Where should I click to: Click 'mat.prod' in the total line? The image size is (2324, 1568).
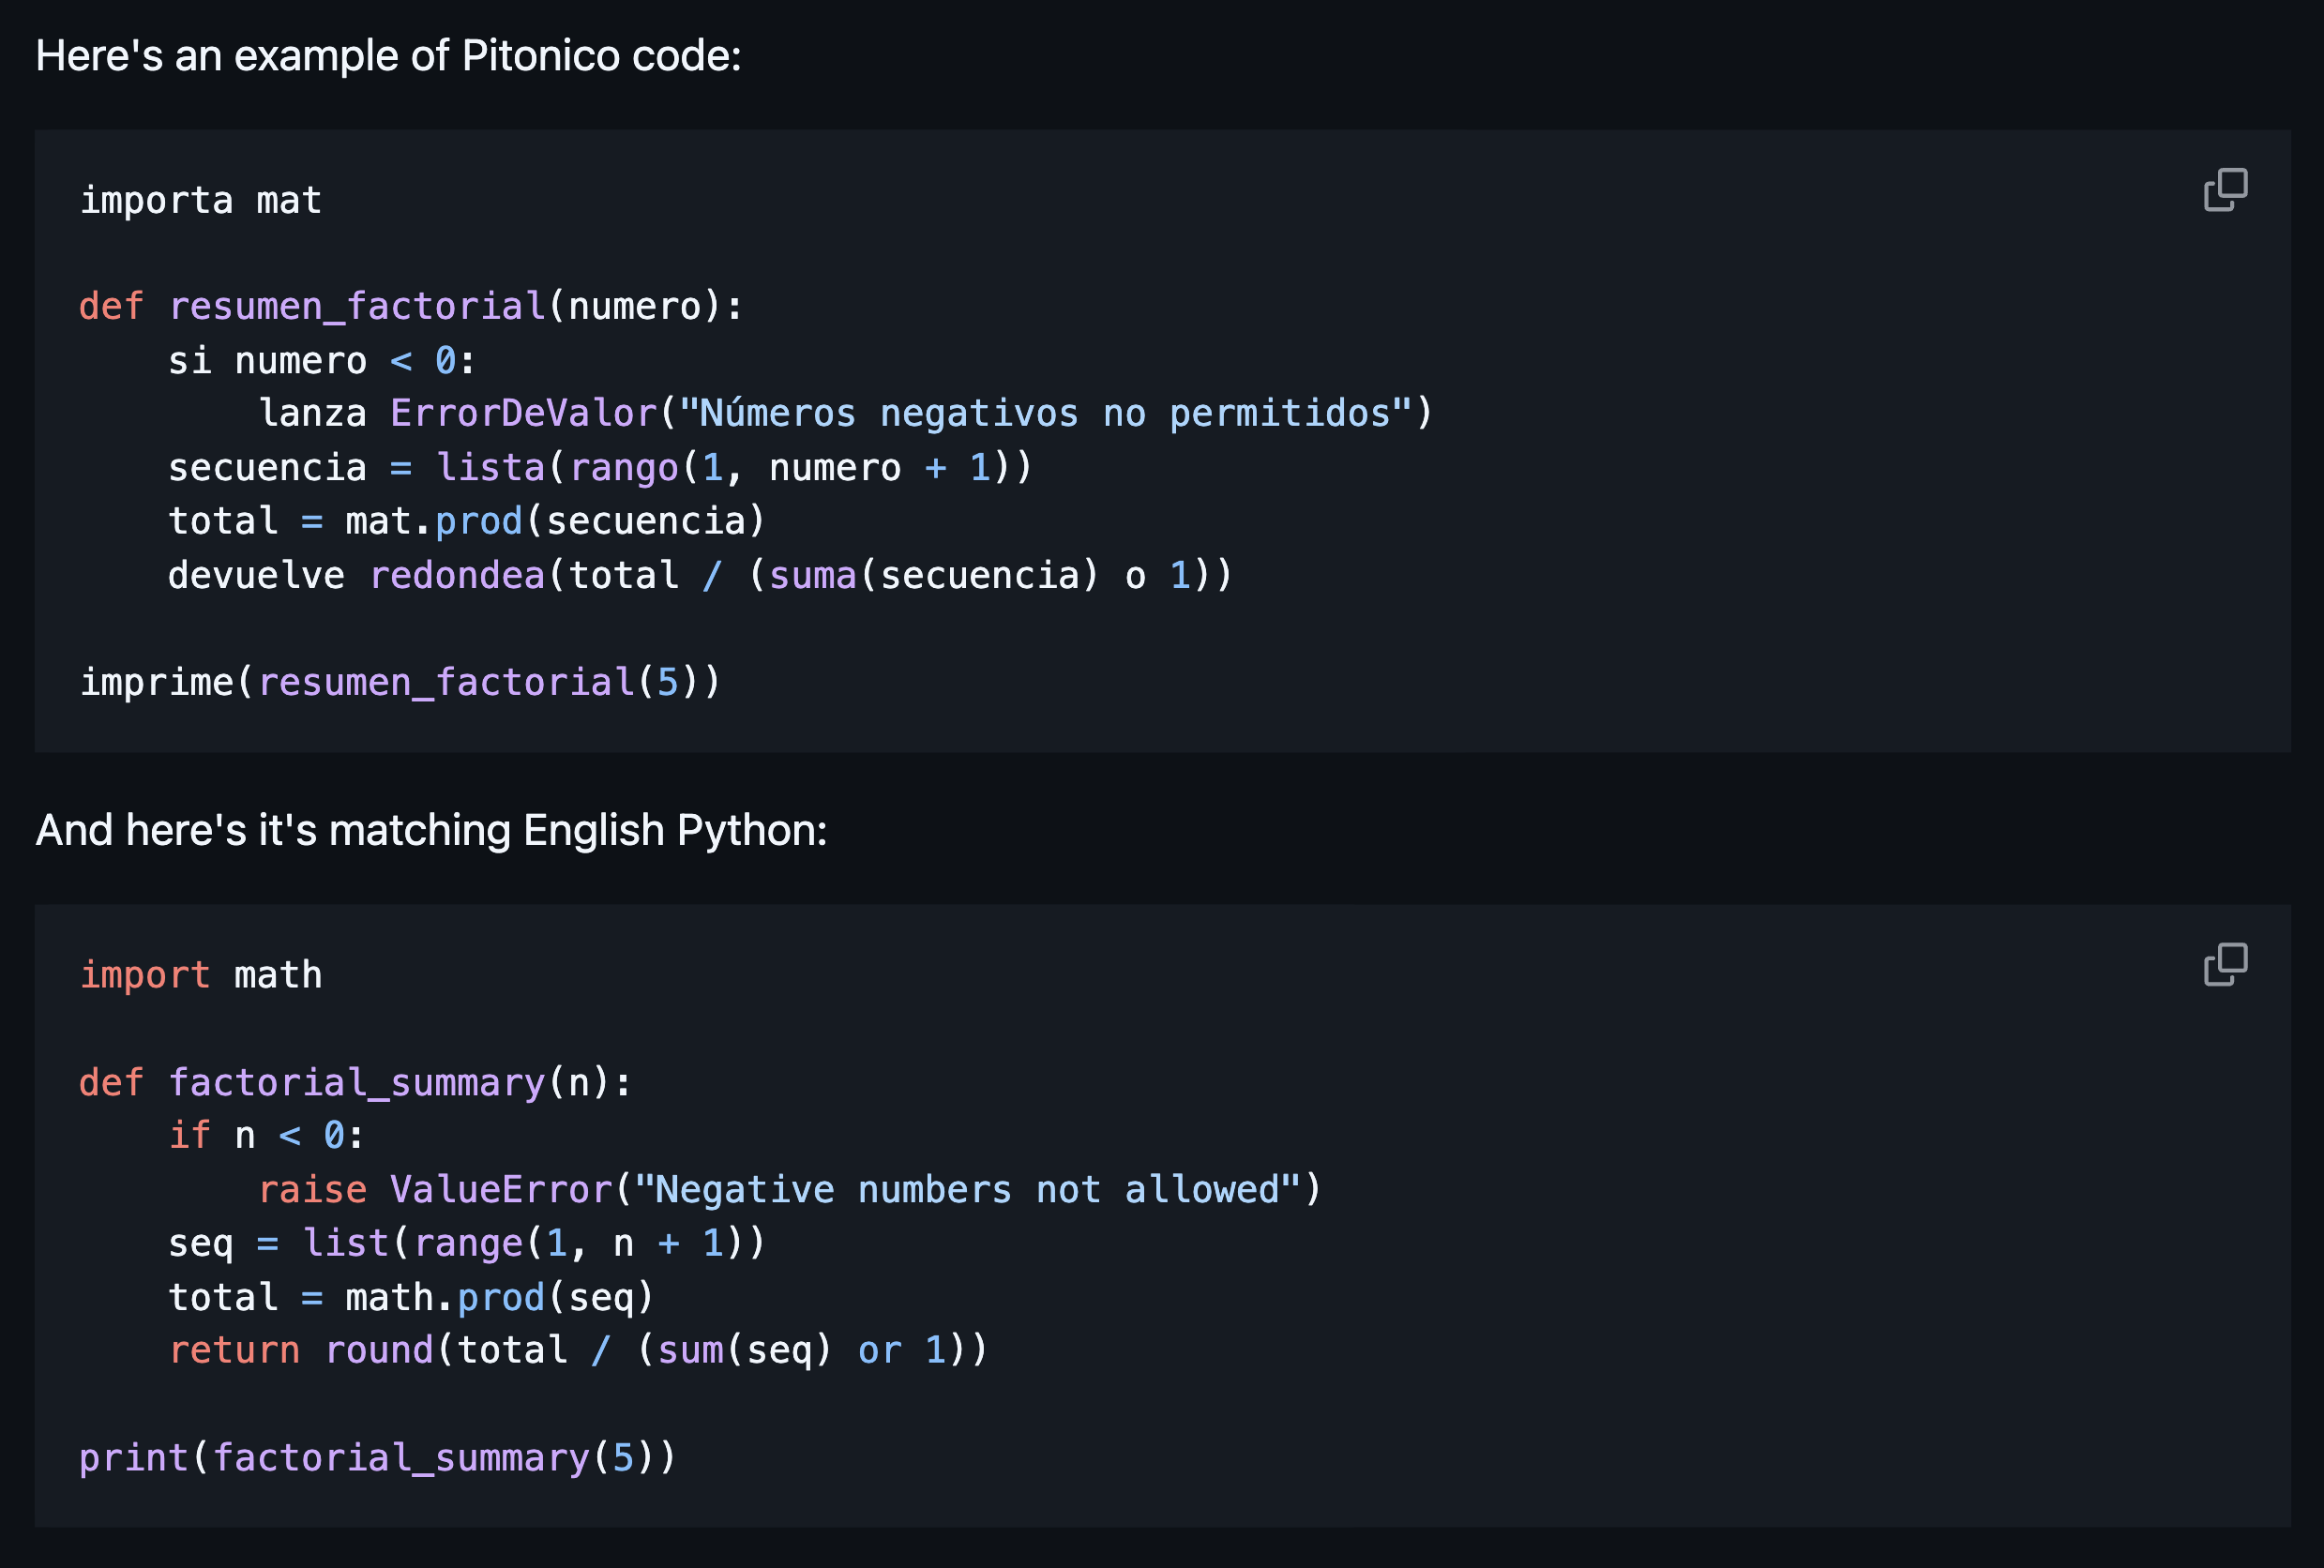tap(433, 521)
